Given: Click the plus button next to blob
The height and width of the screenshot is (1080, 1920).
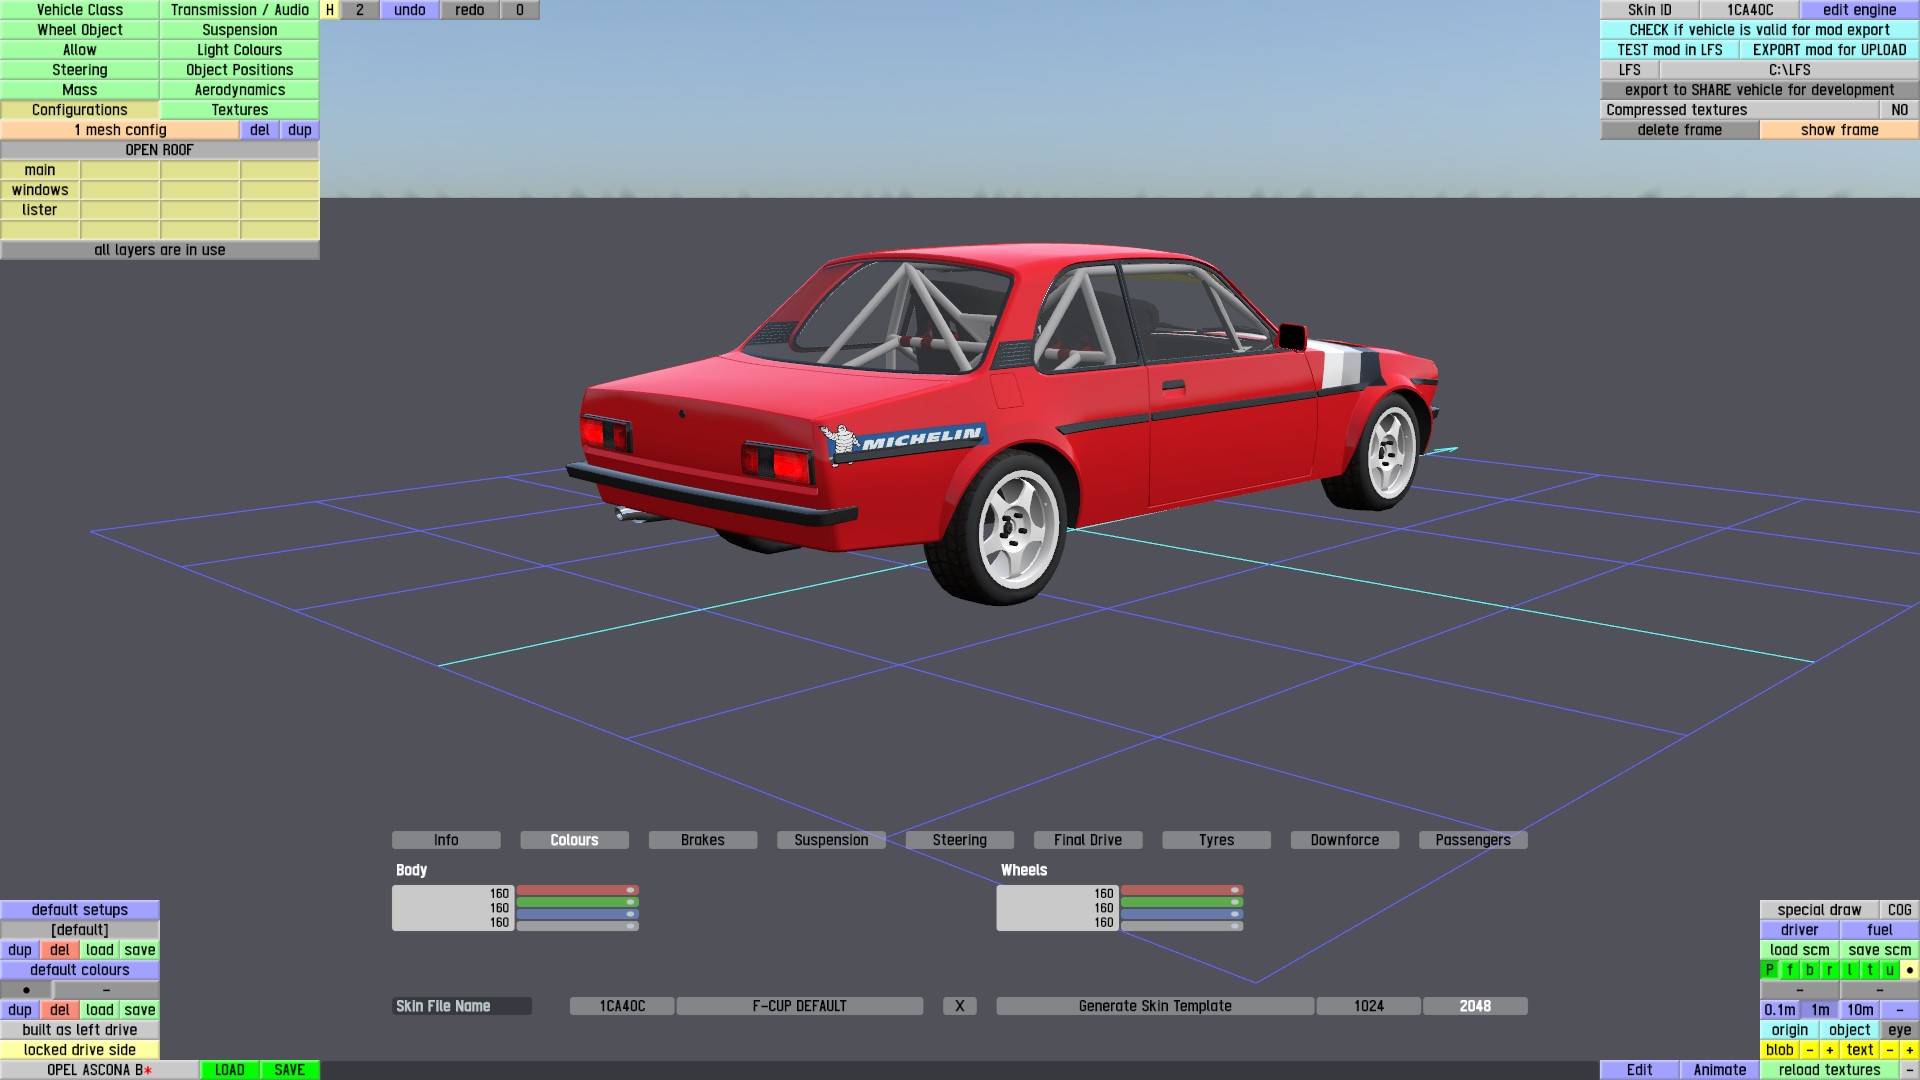Looking at the screenshot, I should [x=1829, y=1050].
